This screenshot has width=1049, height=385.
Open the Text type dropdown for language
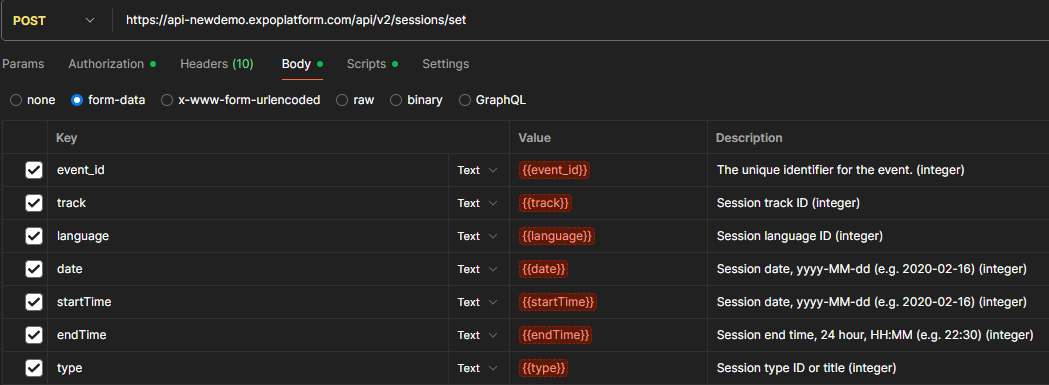(478, 236)
